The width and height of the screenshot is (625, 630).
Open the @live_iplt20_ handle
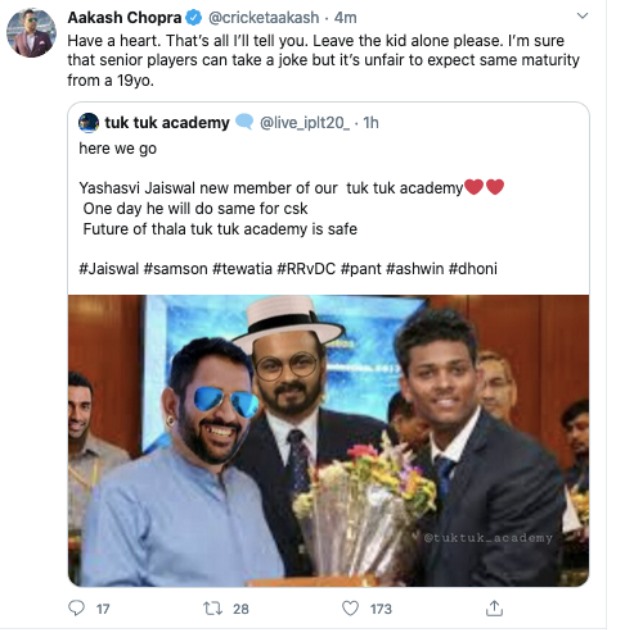[x=305, y=123]
